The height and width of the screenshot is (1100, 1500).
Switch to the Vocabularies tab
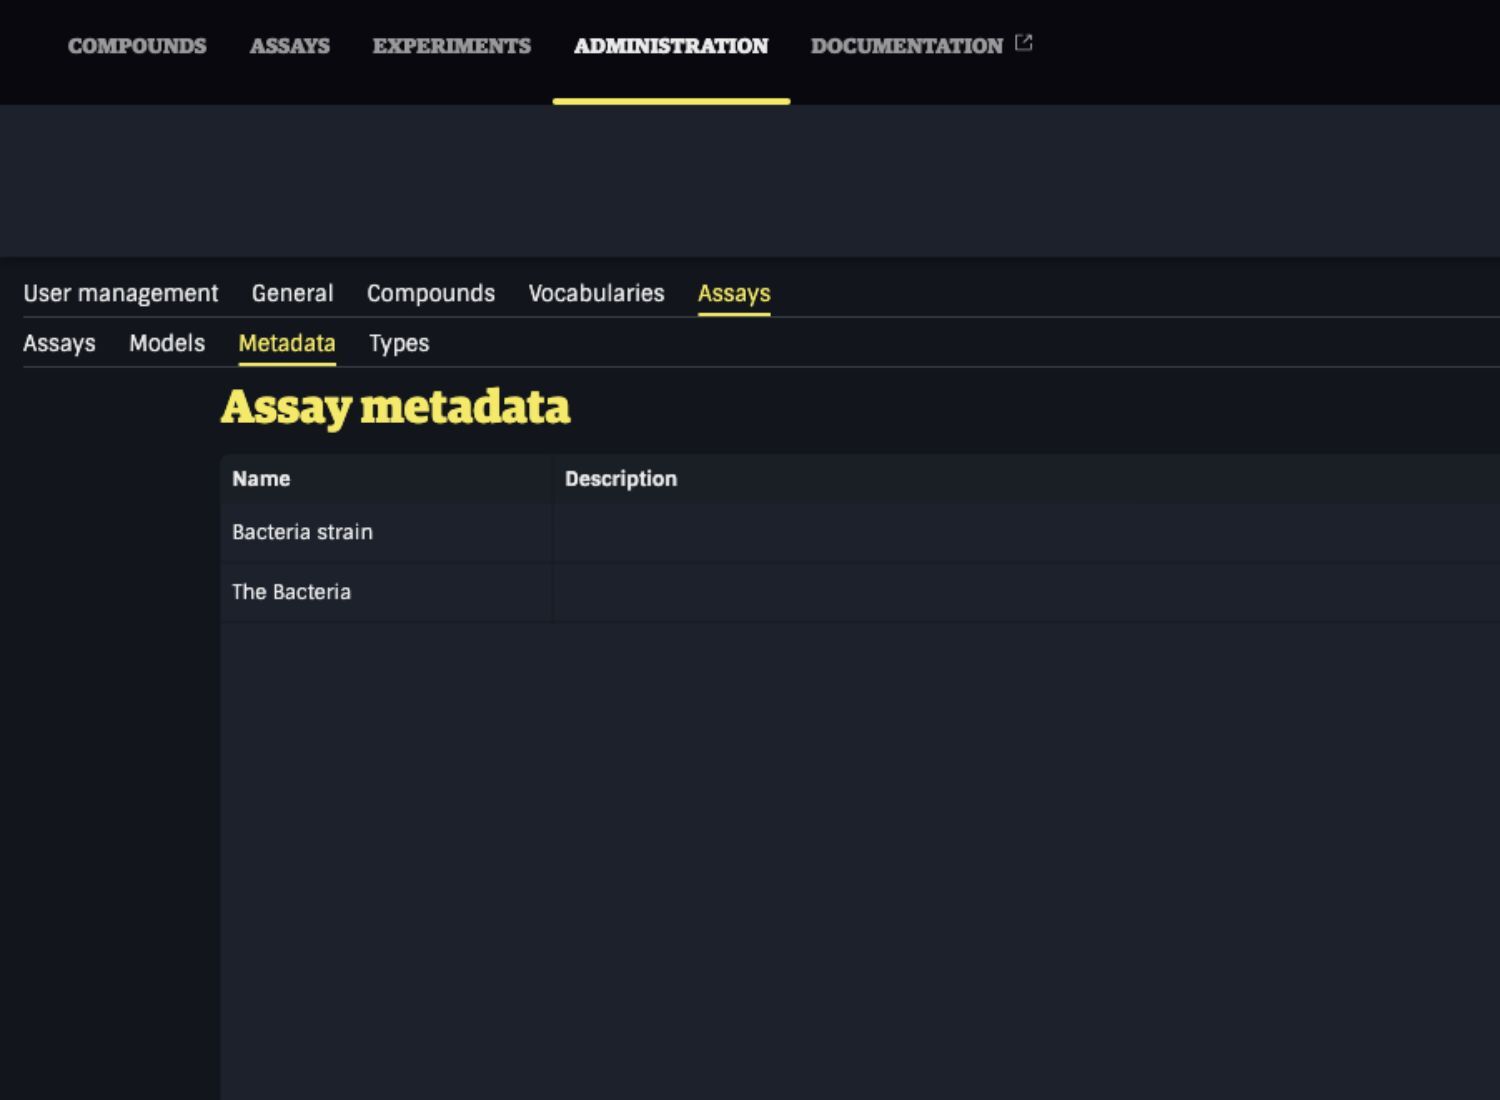coord(596,293)
